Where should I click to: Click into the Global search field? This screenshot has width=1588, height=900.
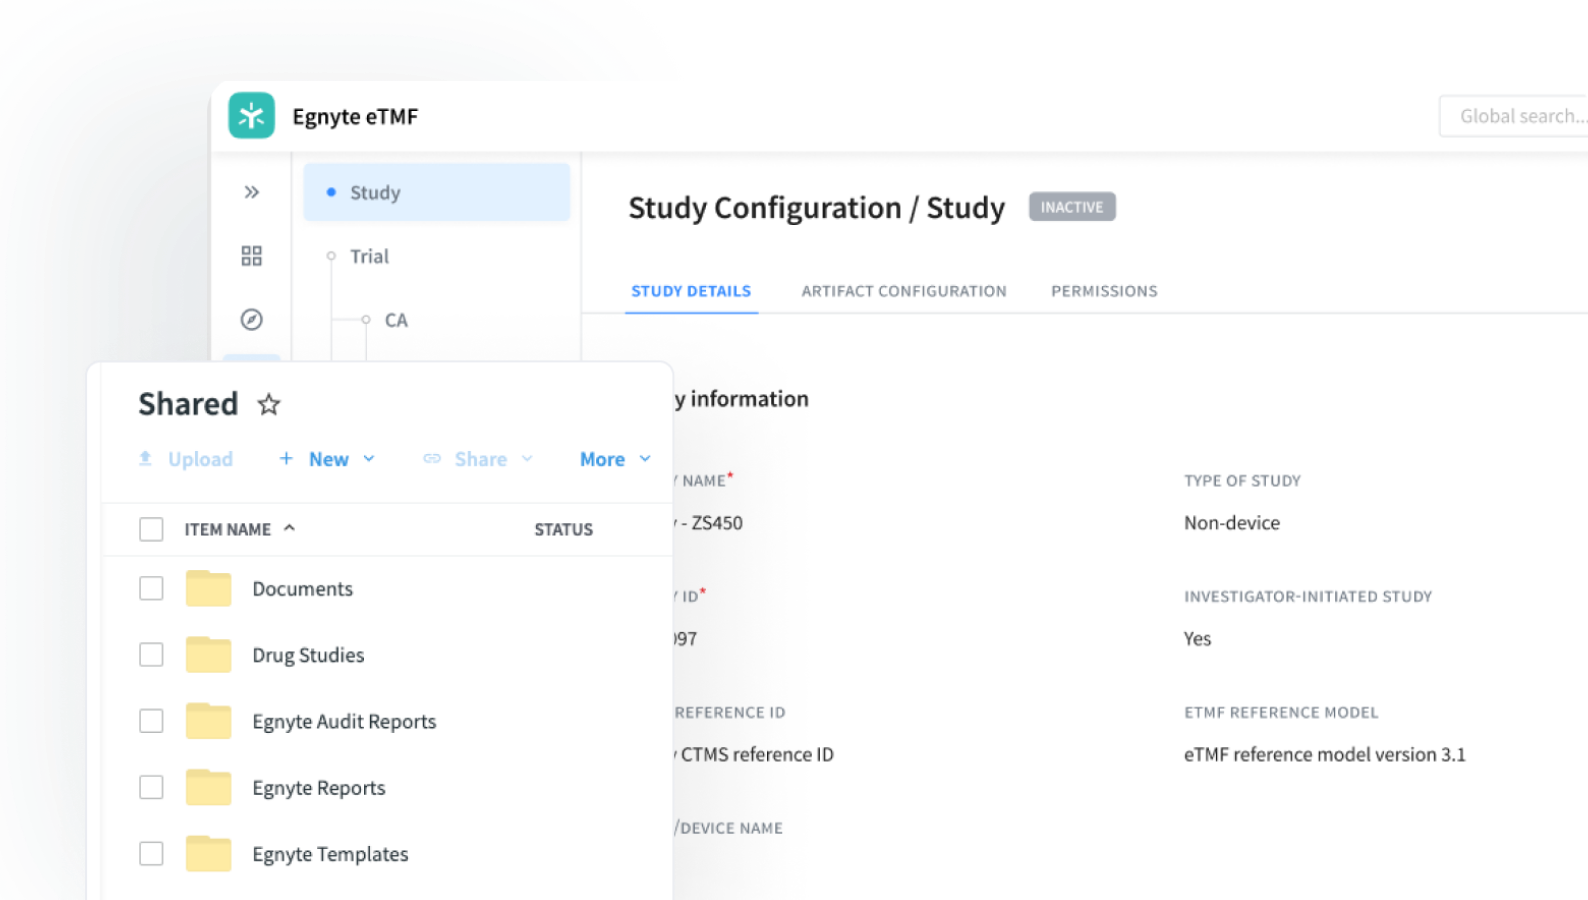(1515, 116)
